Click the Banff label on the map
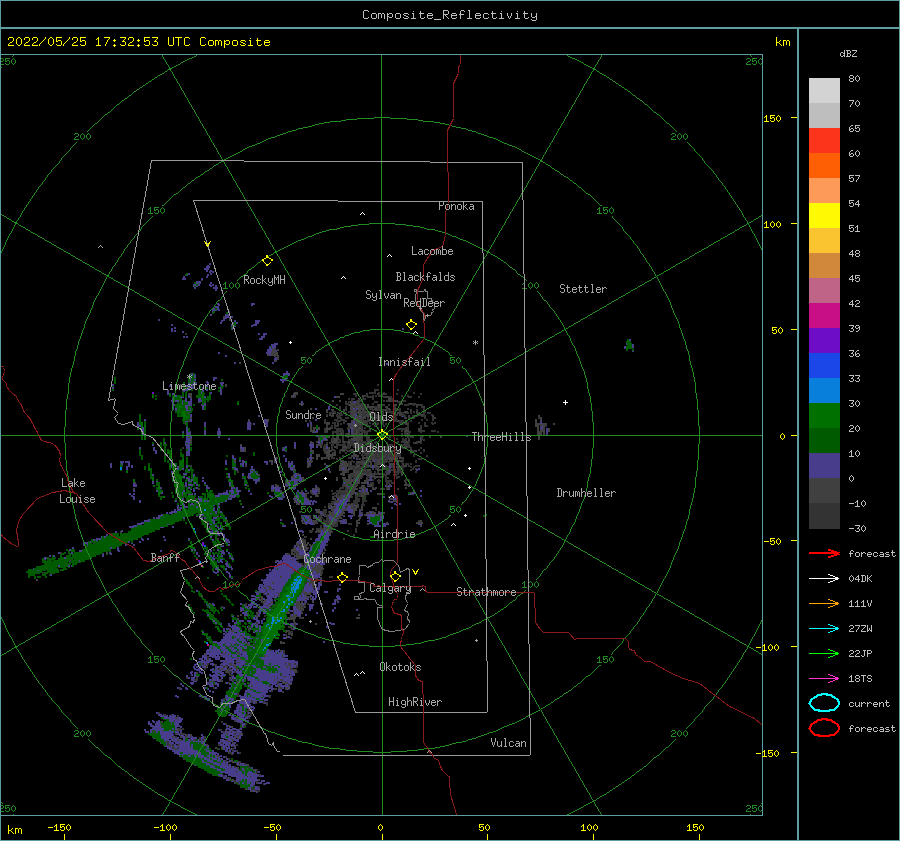The image size is (900, 841). [165, 557]
